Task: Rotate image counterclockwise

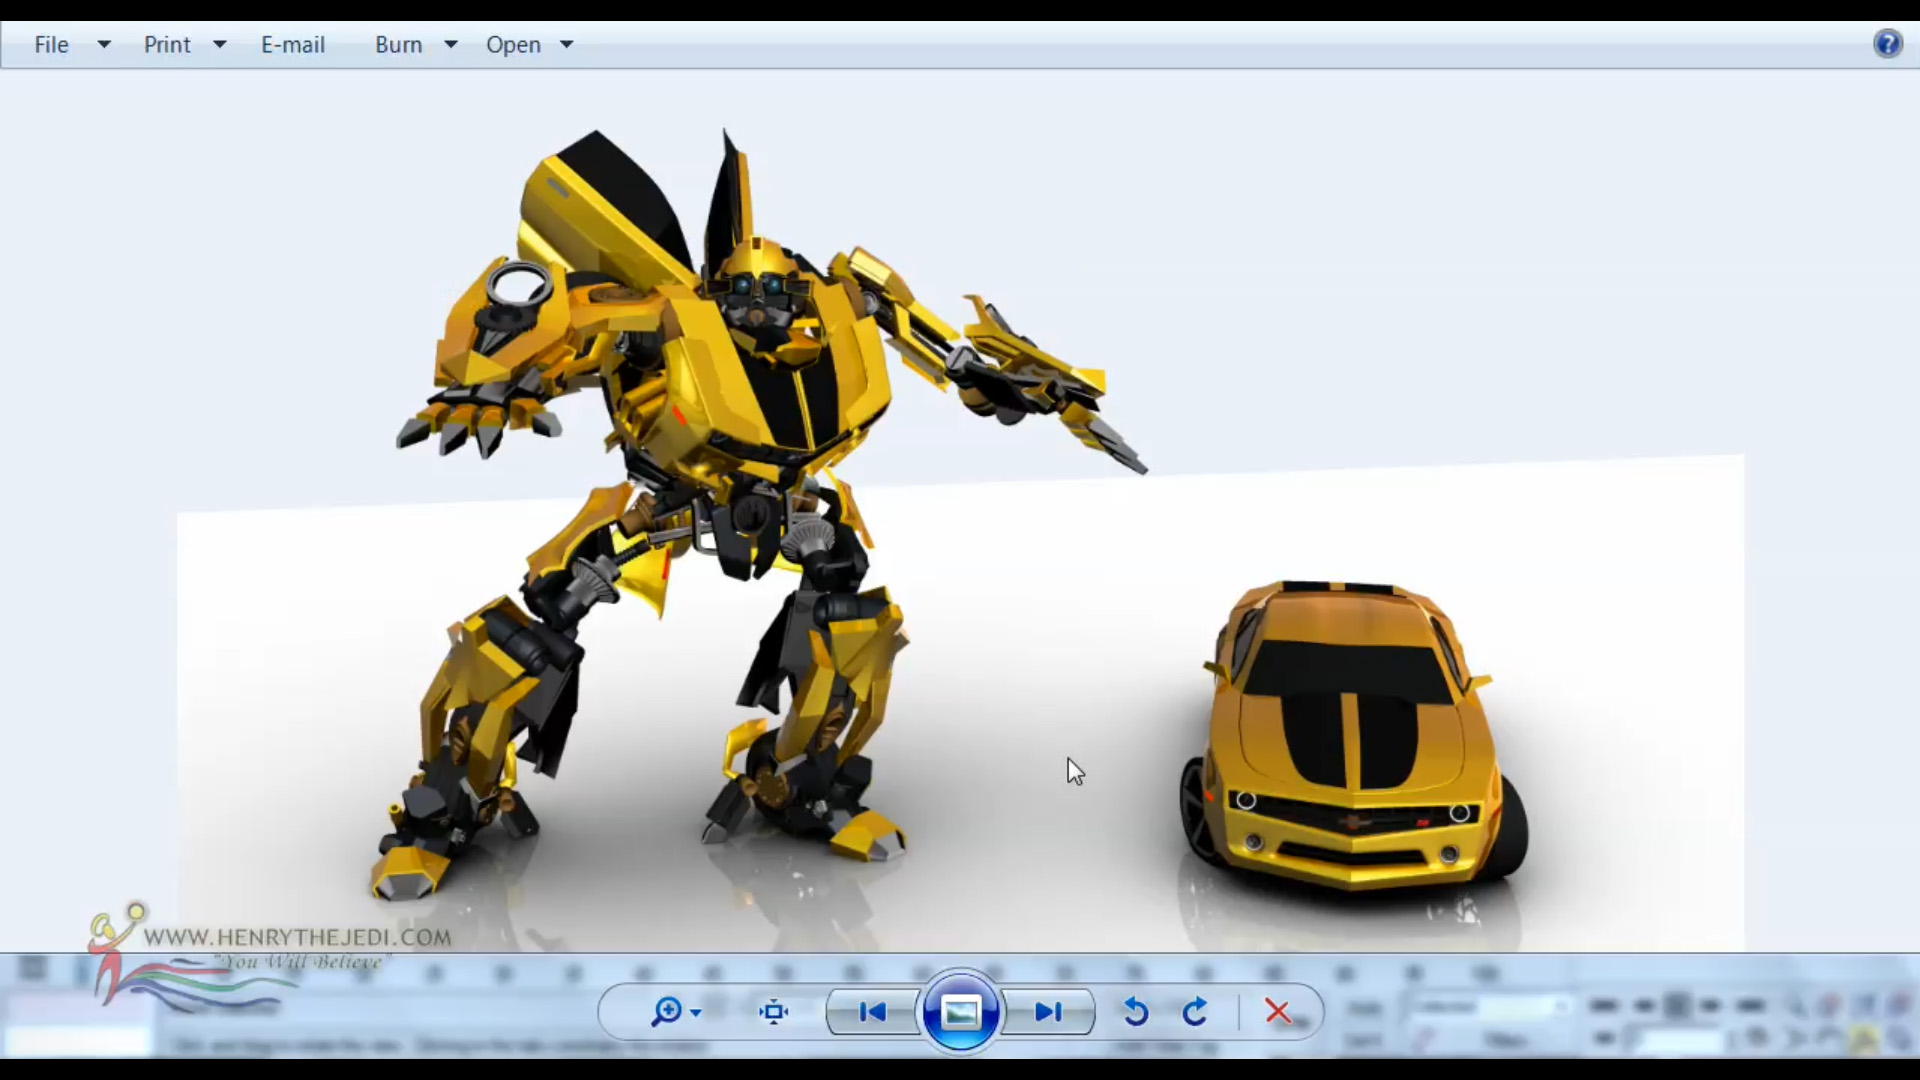Action: (1135, 1012)
